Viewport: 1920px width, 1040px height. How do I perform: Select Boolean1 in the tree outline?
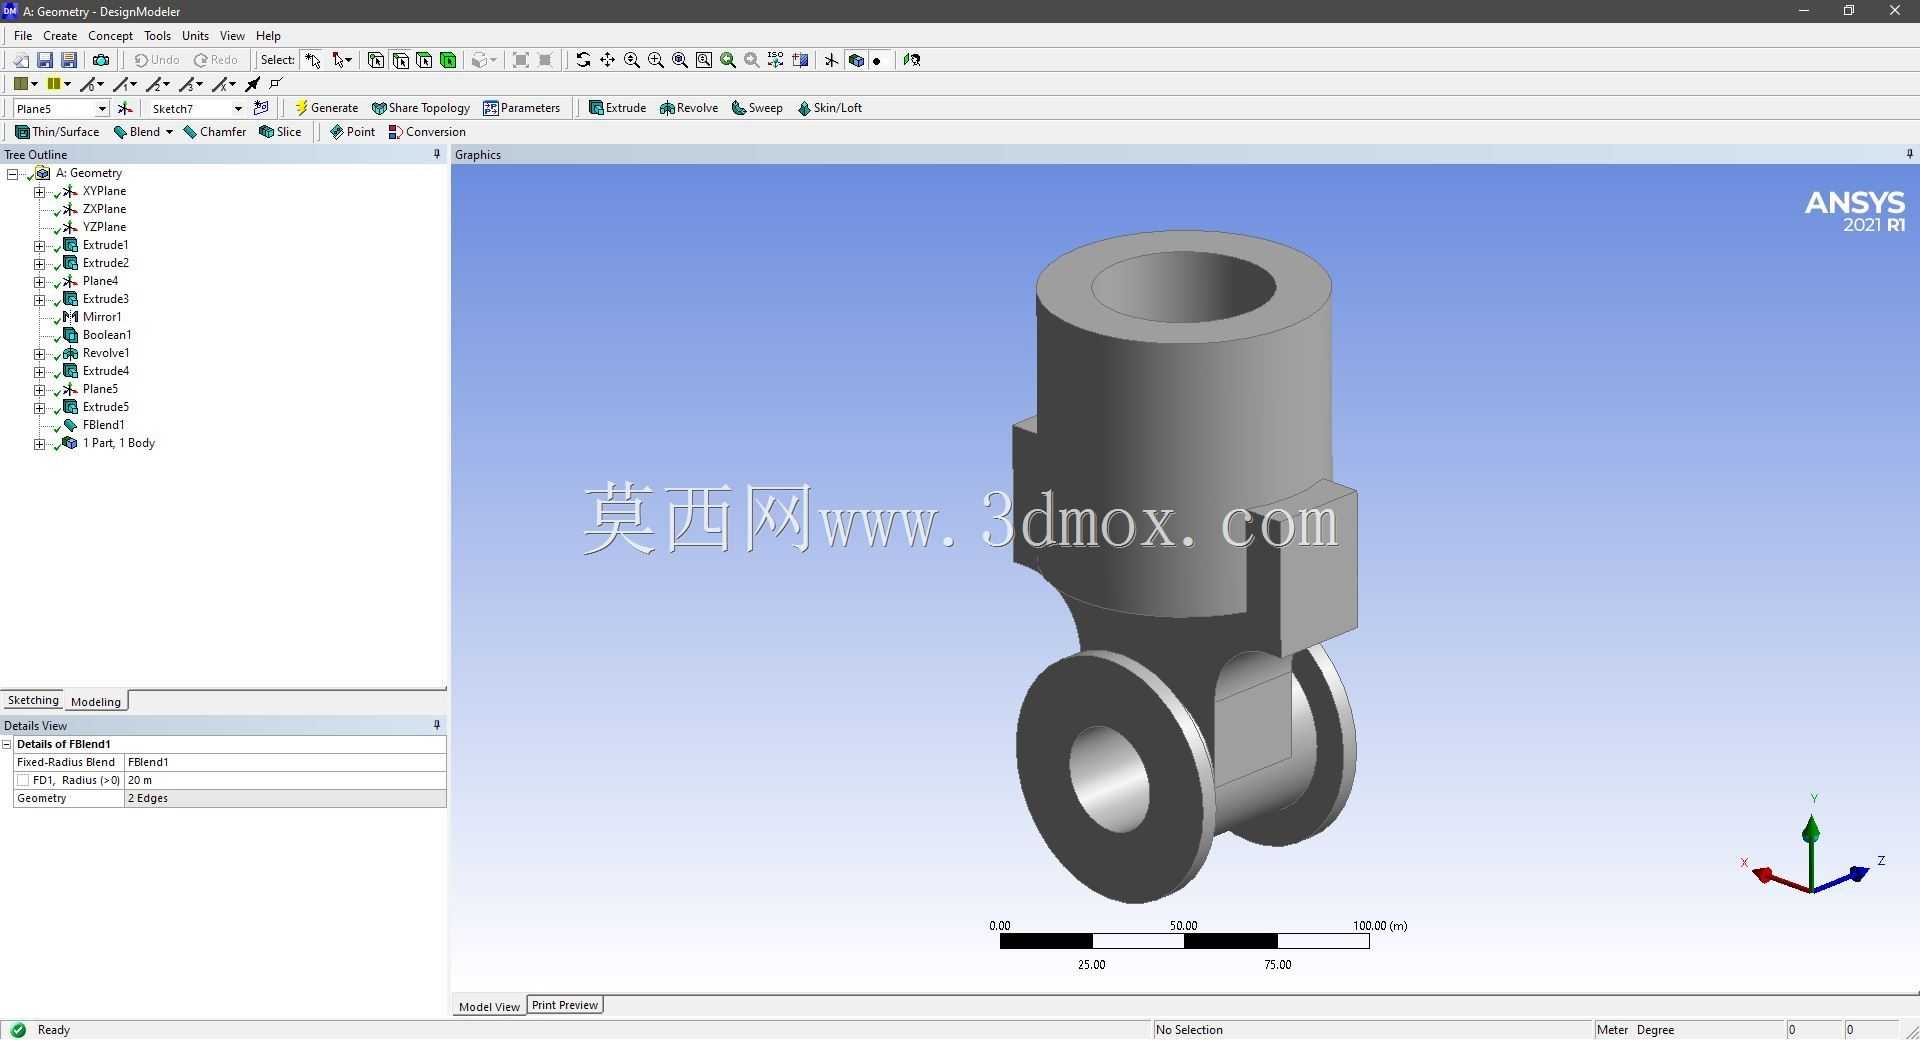coord(107,335)
